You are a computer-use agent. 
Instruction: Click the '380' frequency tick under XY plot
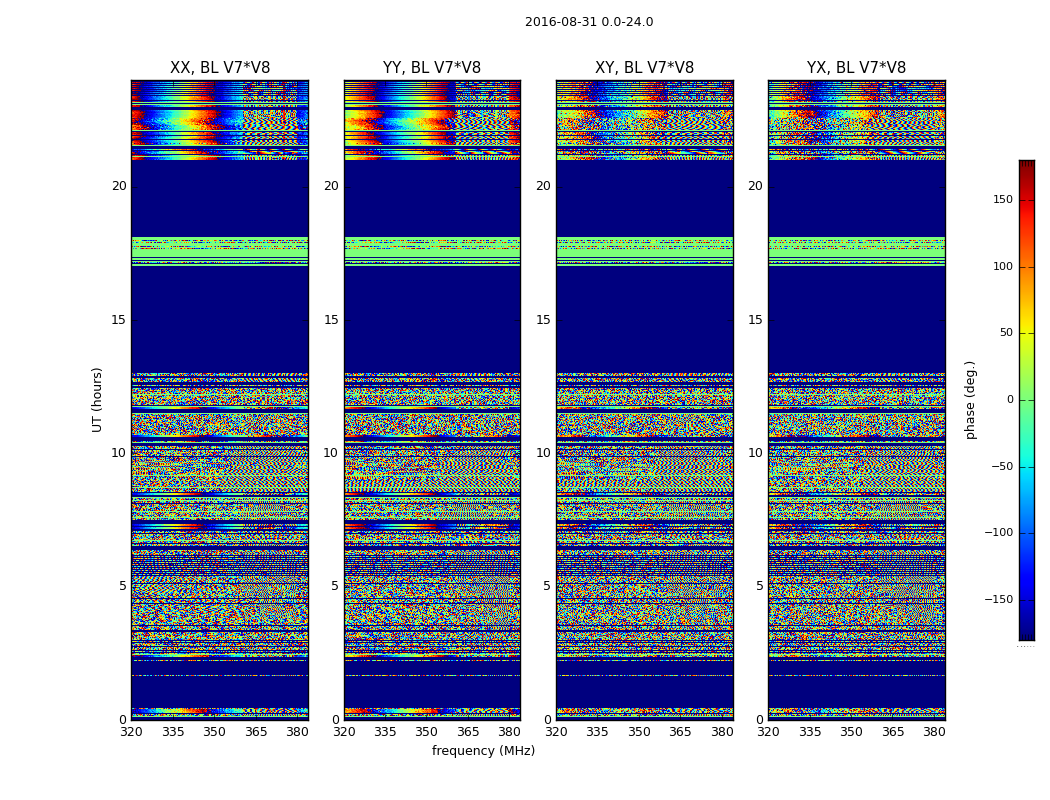tap(722, 732)
